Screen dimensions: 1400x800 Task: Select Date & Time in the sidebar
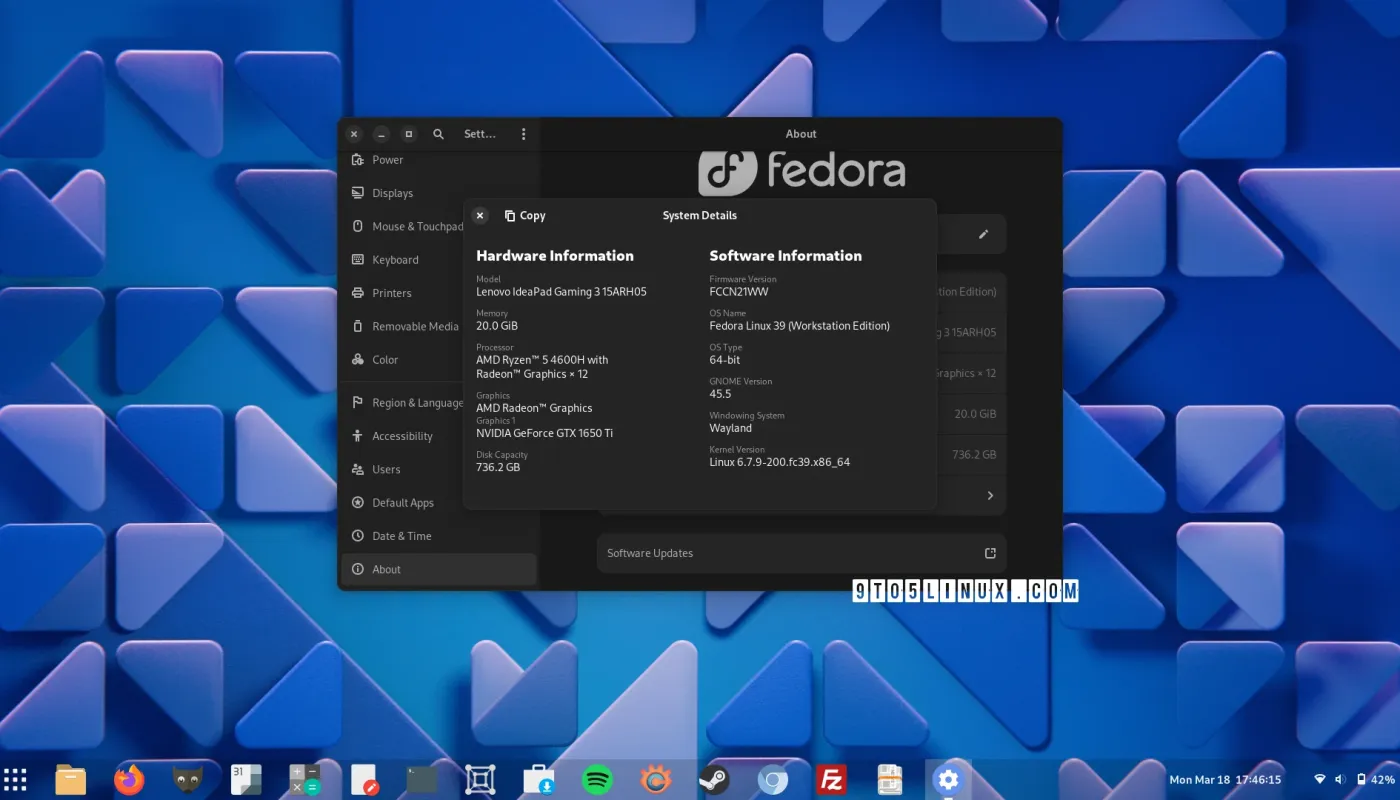tap(439, 536)
